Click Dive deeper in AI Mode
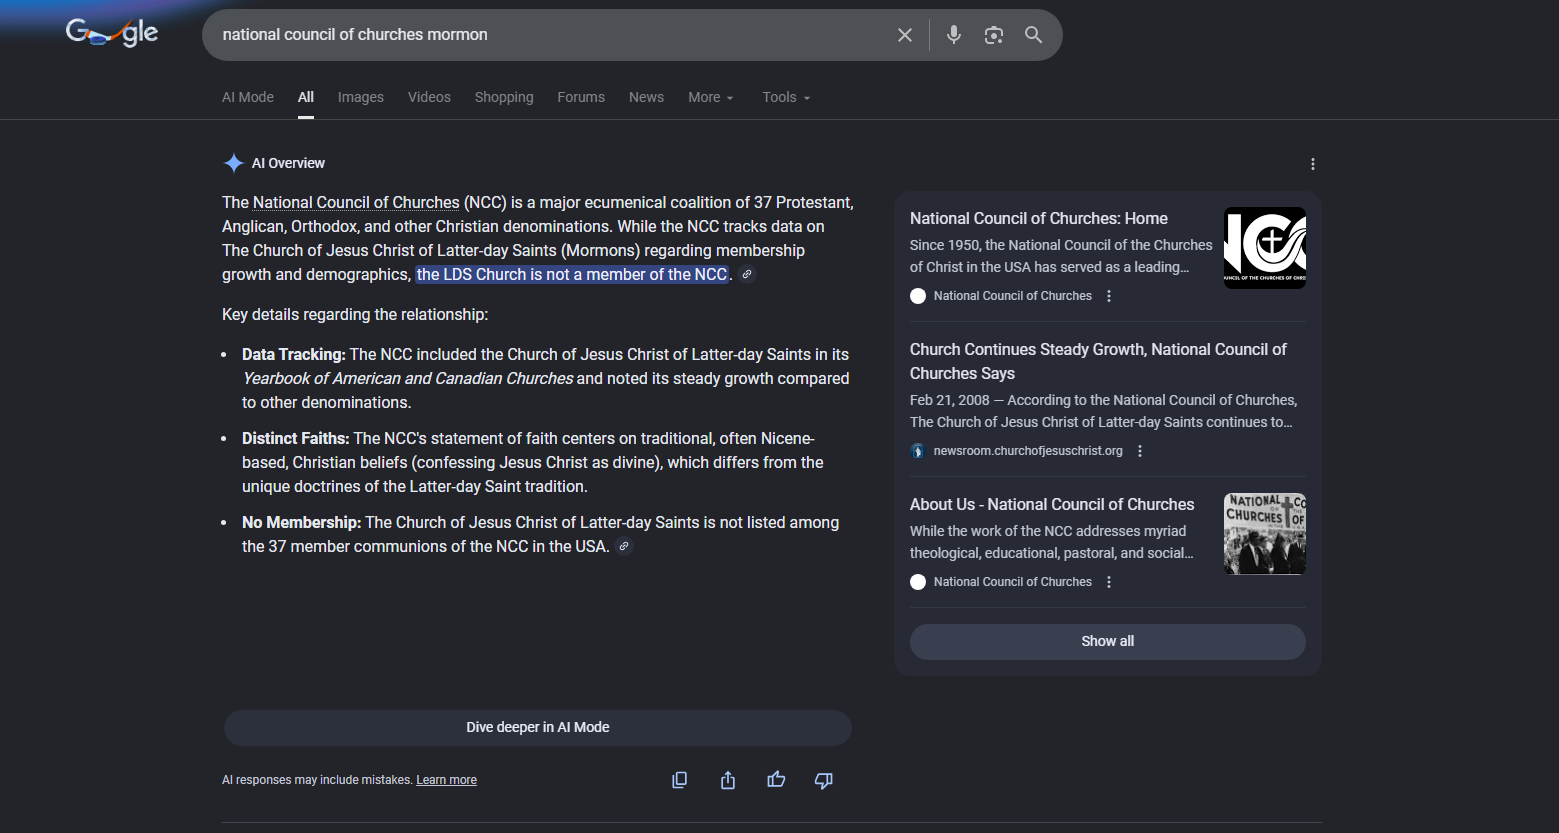 (538, 727)
